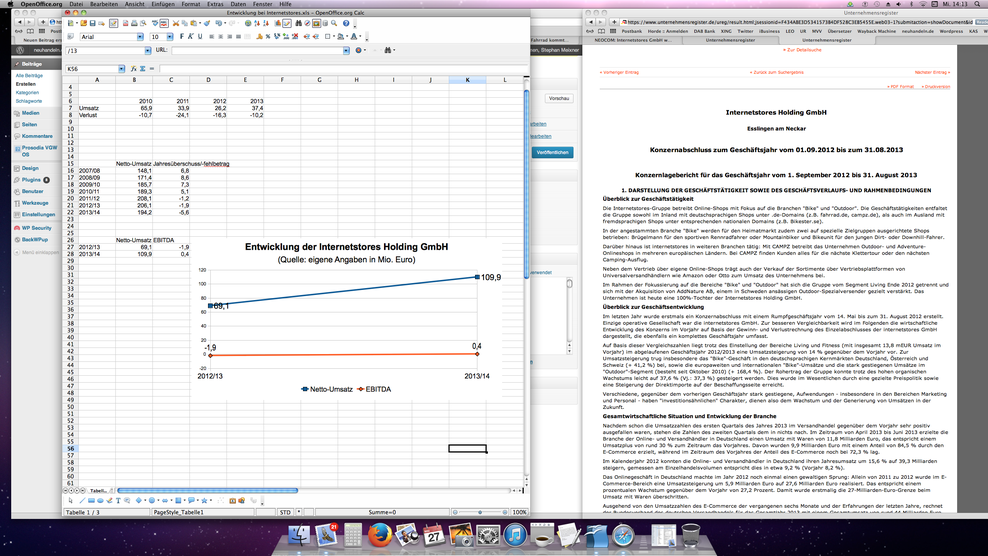Open Safari from the Dock
The image size is (988, 556).
click(x=624, y=535)
